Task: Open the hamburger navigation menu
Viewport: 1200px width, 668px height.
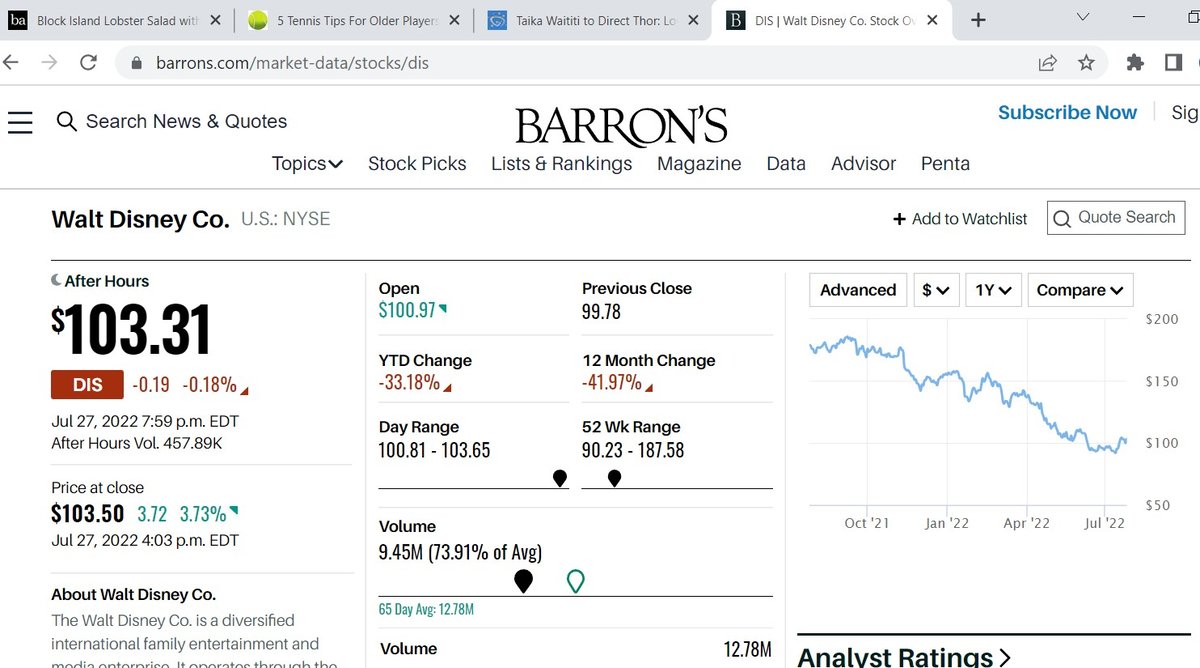Action: tap(20, 122)
